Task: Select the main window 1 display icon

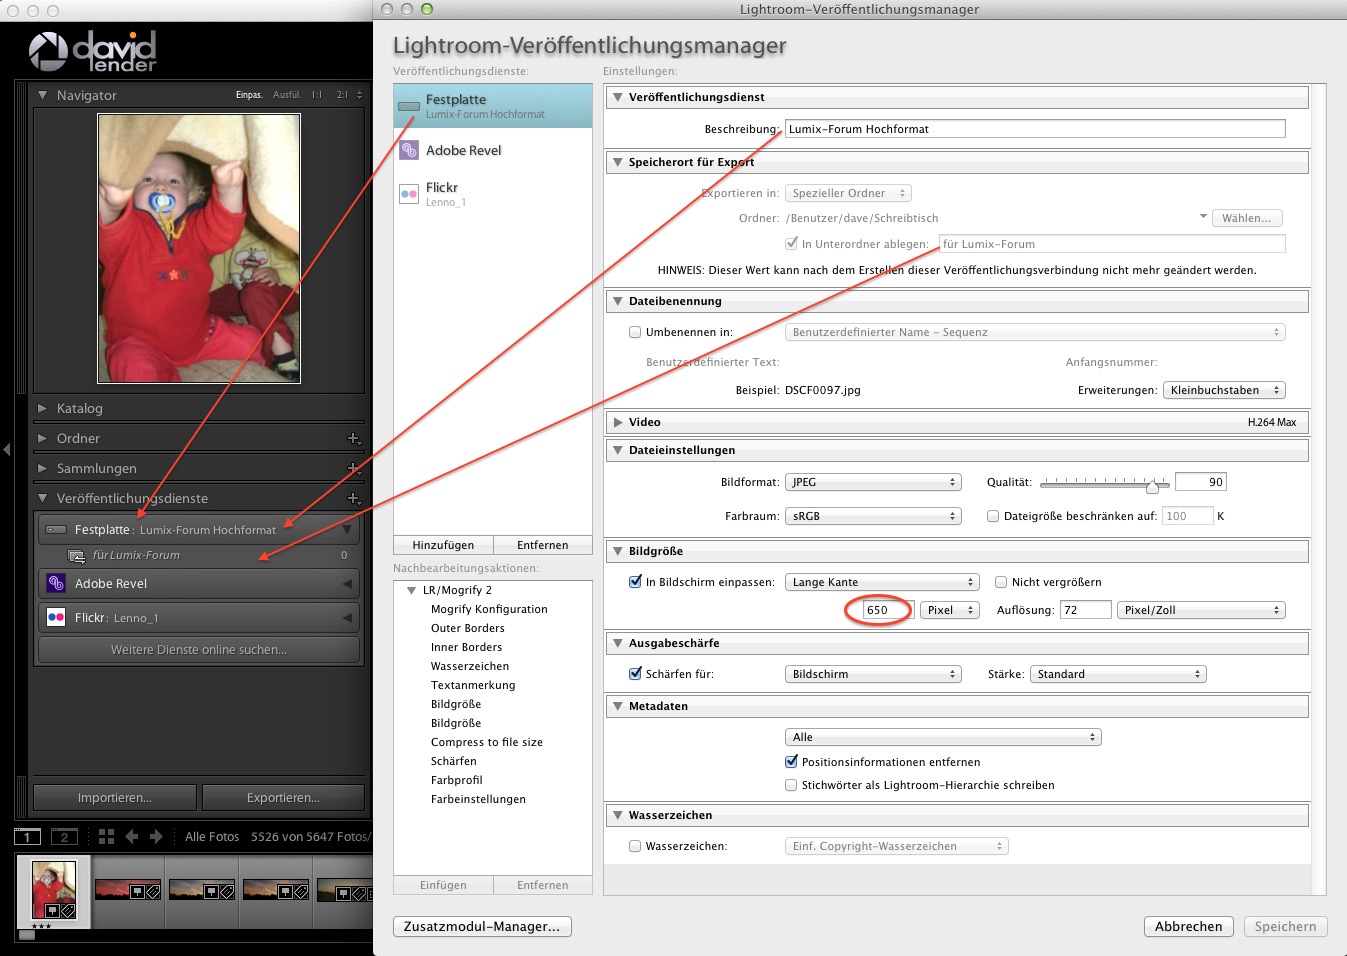Action: click(28, 837)
